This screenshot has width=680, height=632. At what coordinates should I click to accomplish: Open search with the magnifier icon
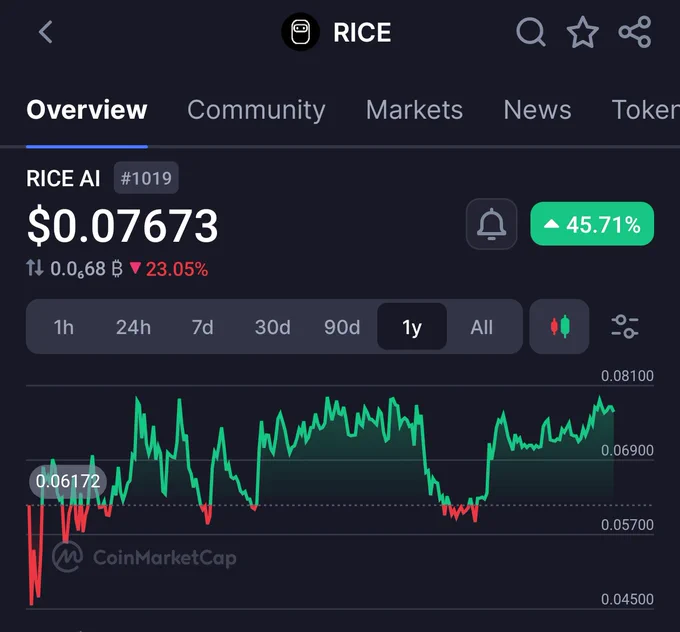coord(531,32)
